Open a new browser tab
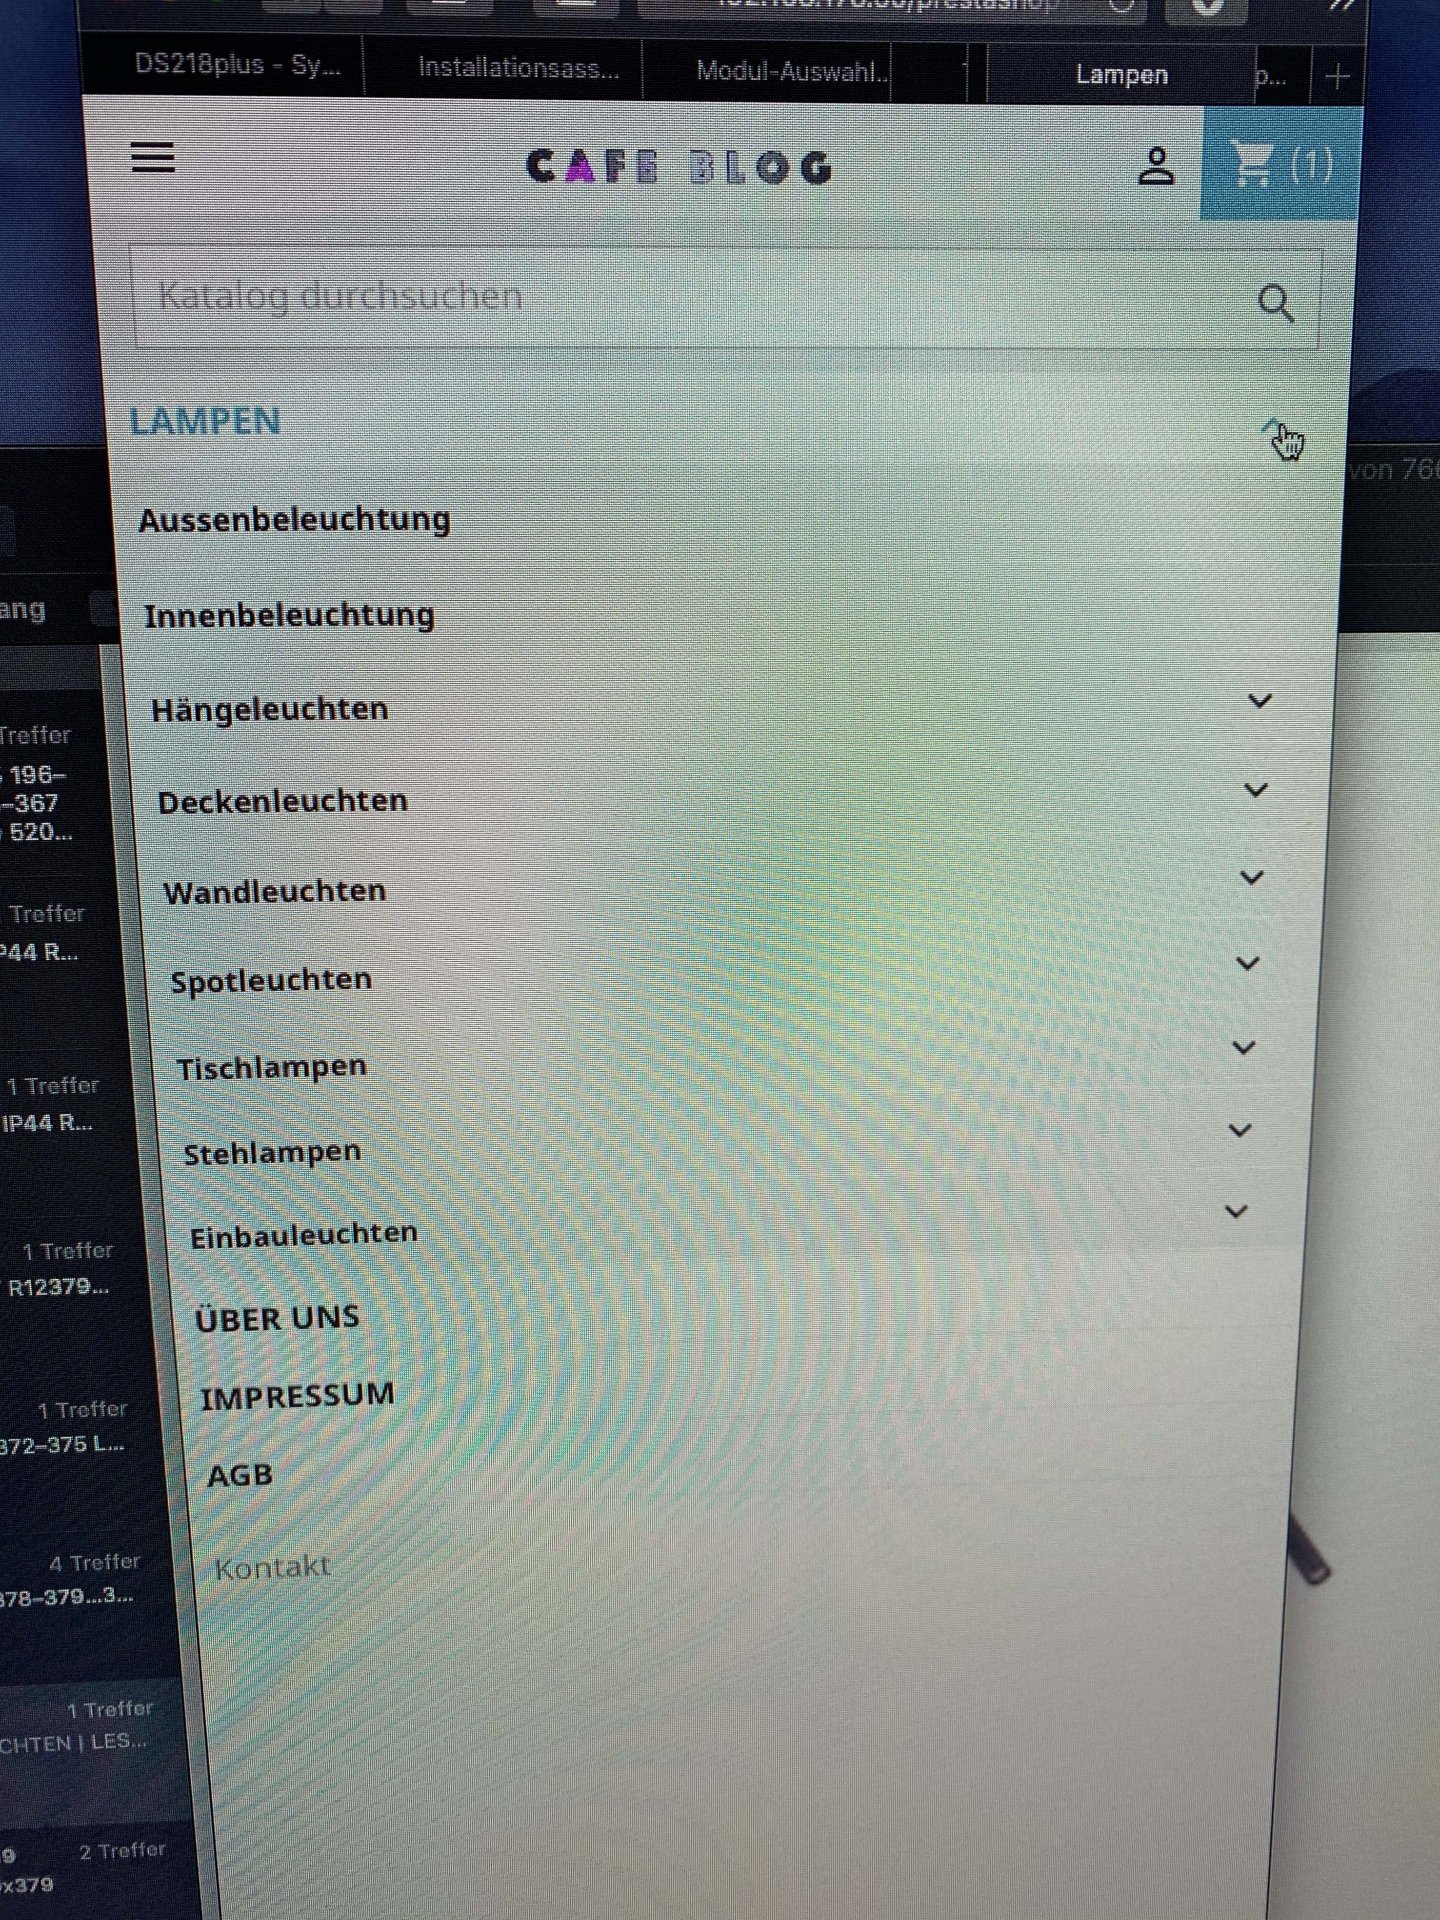Screen dimensions: 1440x1920 coord(1337,76)
